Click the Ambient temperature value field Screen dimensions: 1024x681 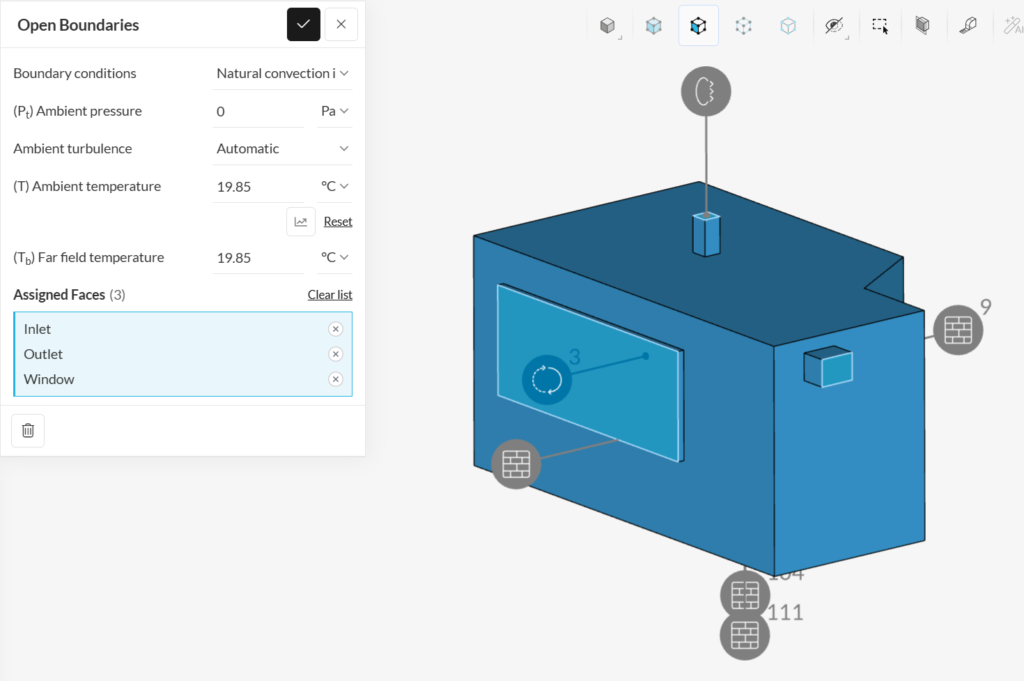[260, 187]
